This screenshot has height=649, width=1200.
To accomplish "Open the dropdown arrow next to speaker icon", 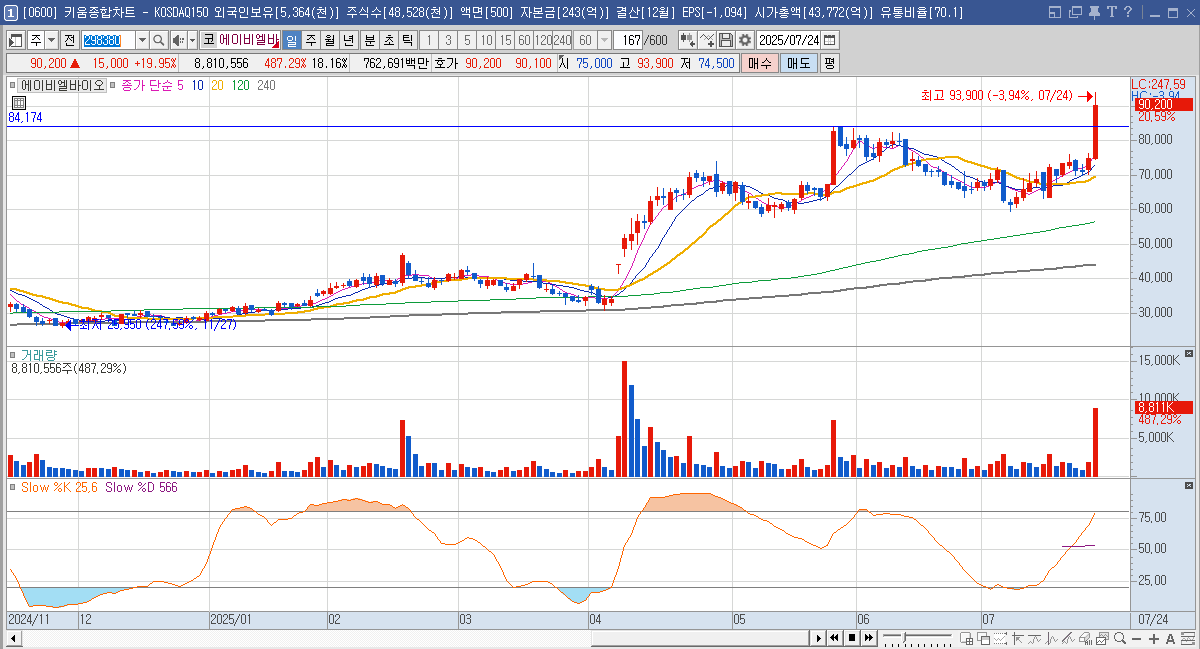I will (x=192, y=40).
